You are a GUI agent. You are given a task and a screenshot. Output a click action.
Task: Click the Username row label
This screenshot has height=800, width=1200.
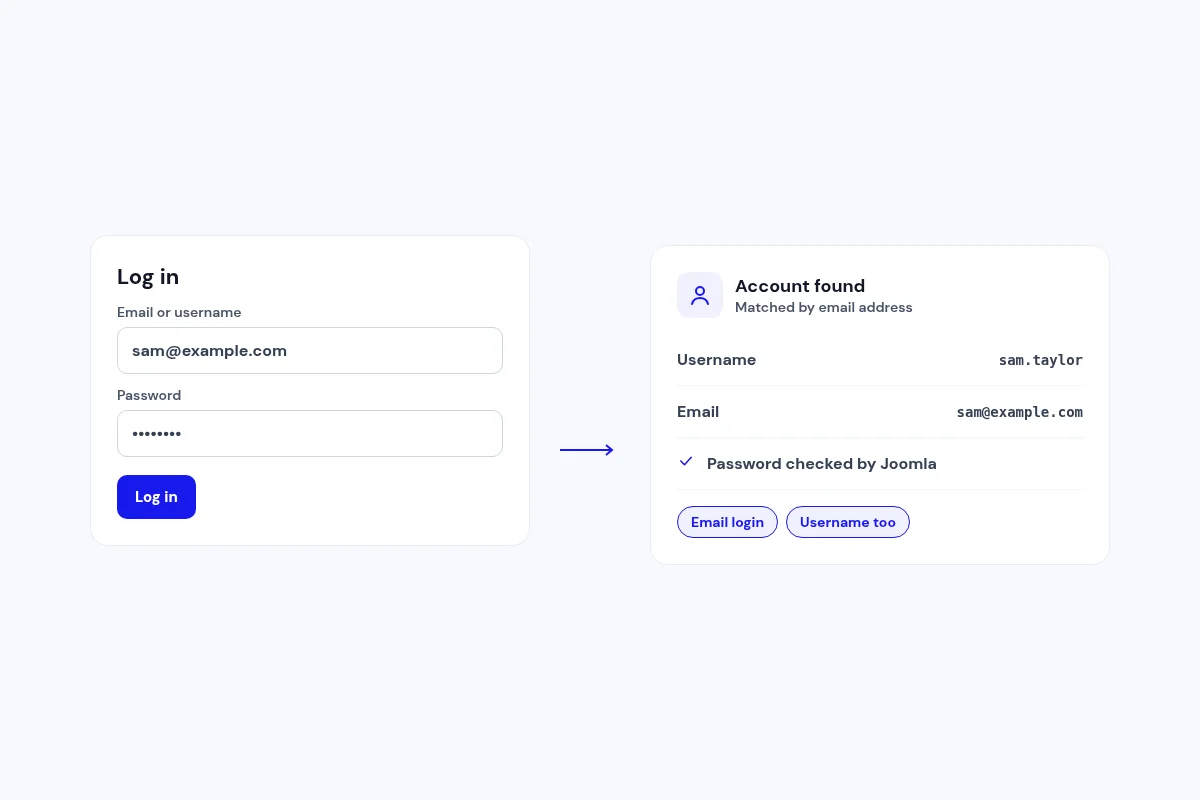pyautogui.click(x=716, y=360)
